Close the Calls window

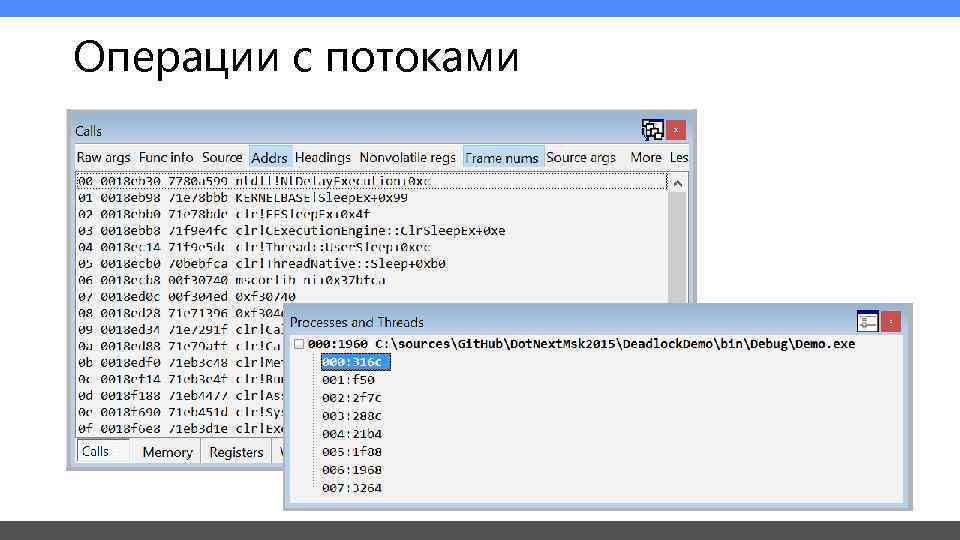point(676,130)
